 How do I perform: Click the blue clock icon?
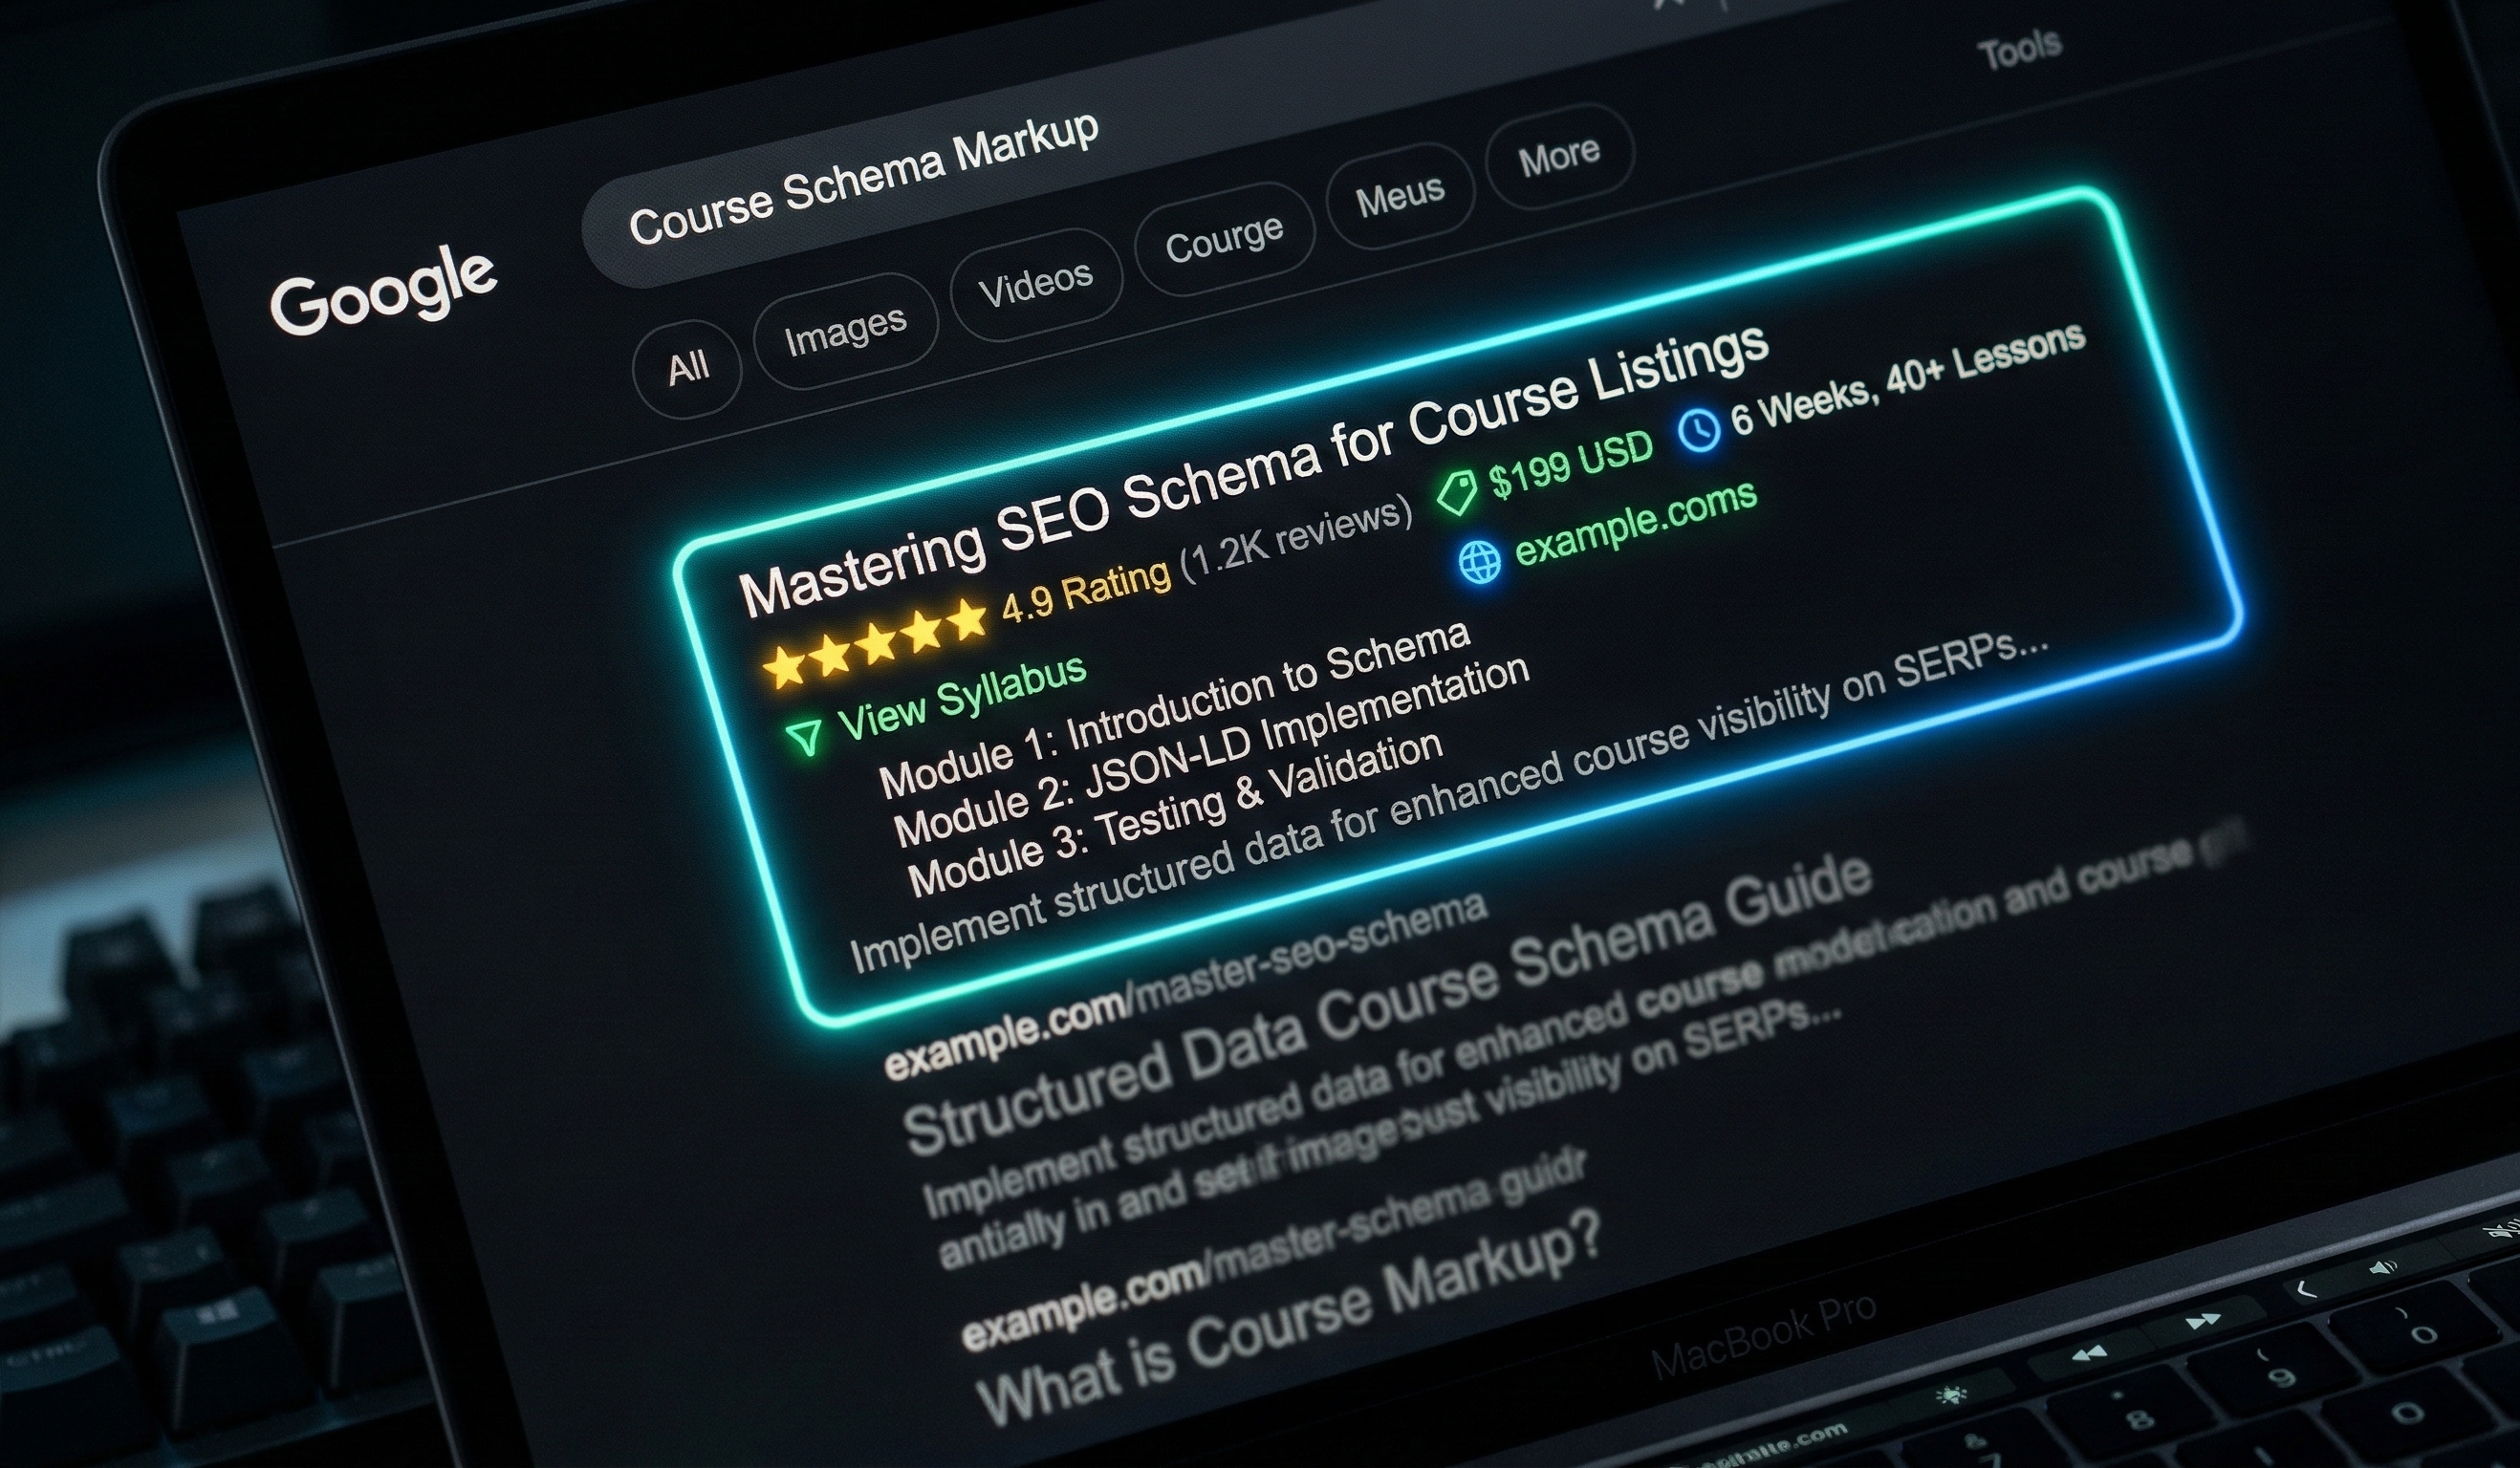[1699, 430]
